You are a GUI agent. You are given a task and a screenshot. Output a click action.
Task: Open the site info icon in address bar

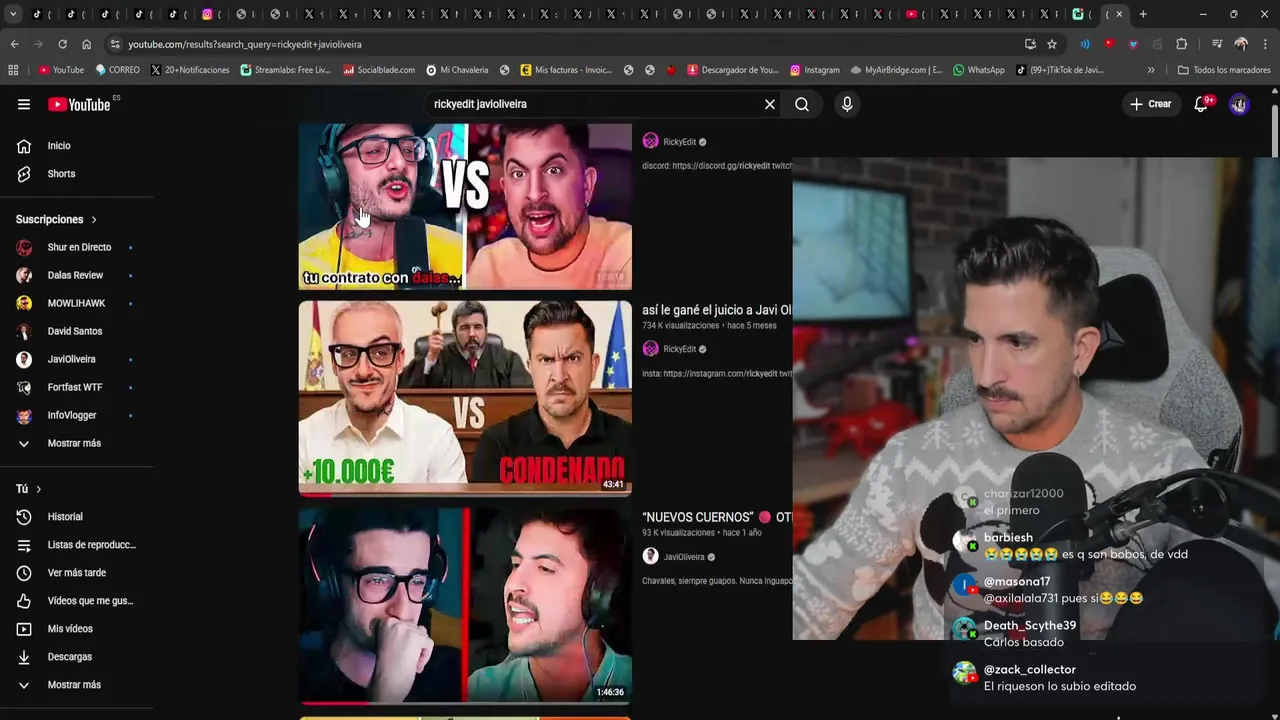(115, 44)
